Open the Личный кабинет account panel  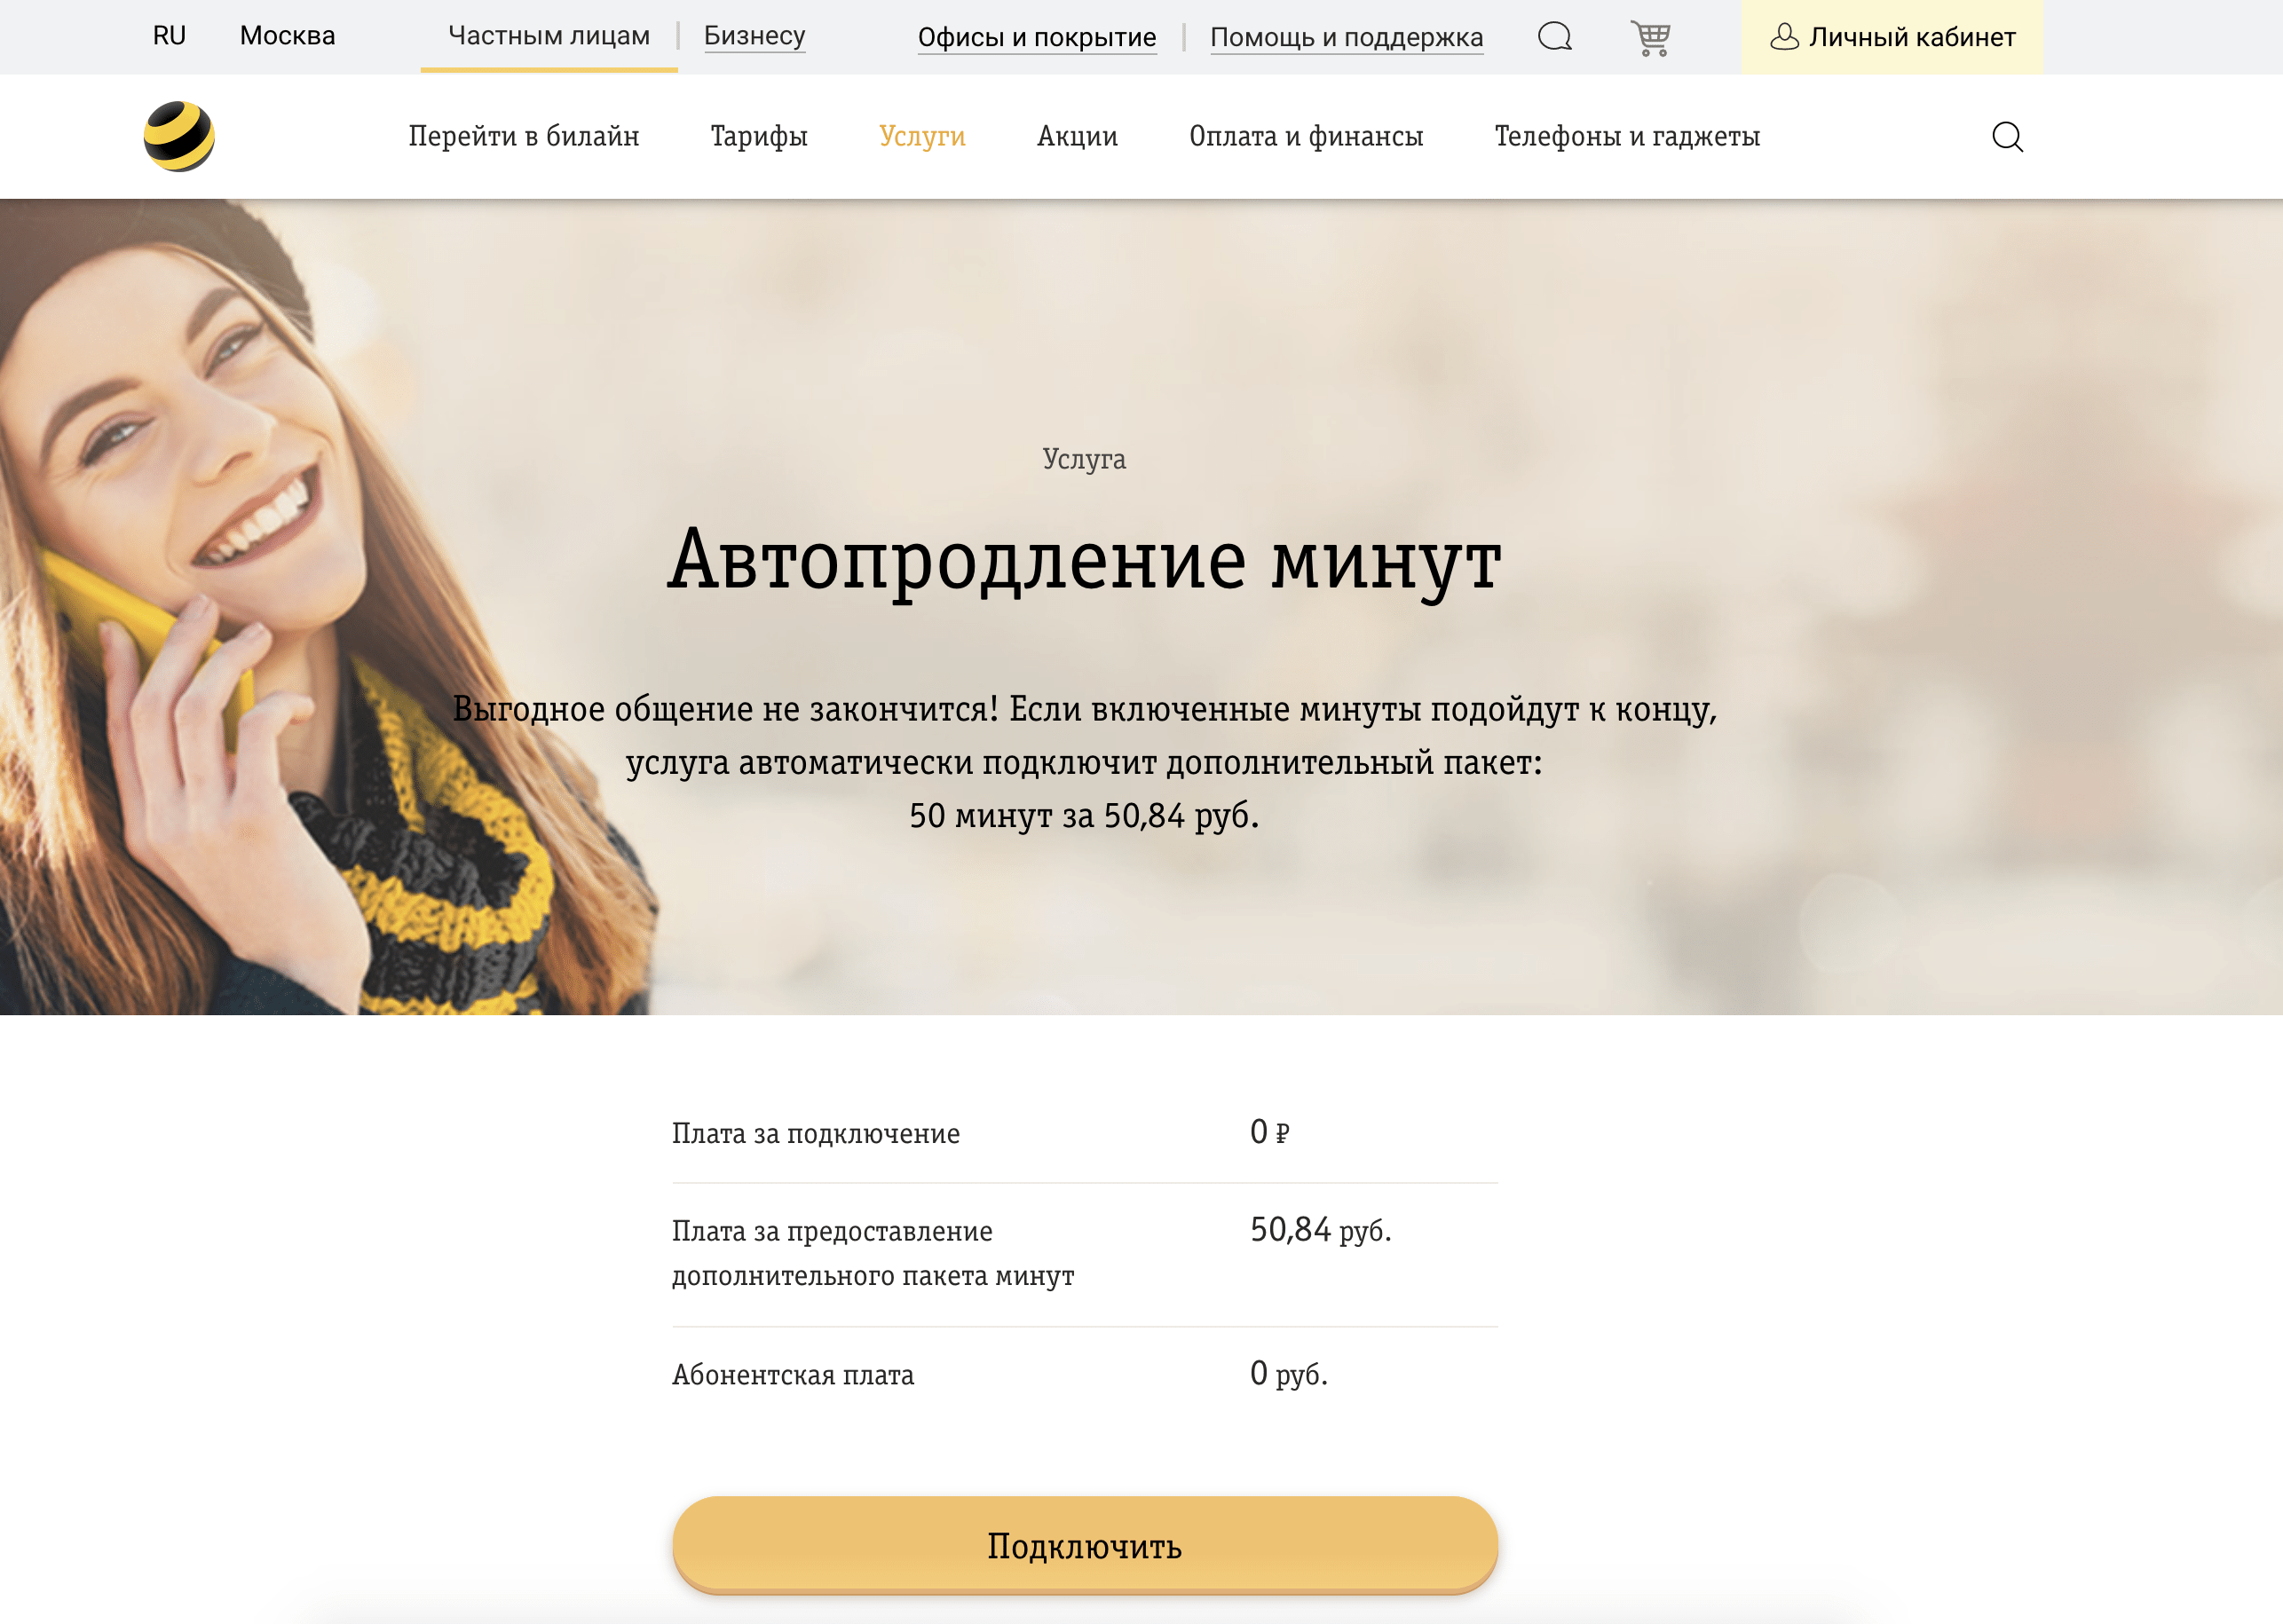pos(1912,37)
